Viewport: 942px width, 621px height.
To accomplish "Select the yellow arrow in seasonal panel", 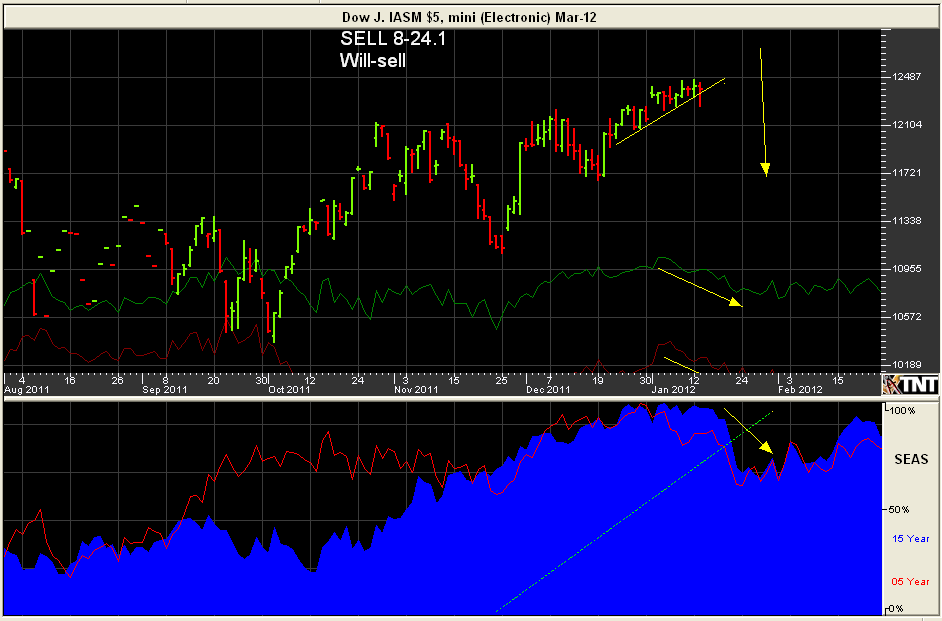I will click(x=748, y=431).
